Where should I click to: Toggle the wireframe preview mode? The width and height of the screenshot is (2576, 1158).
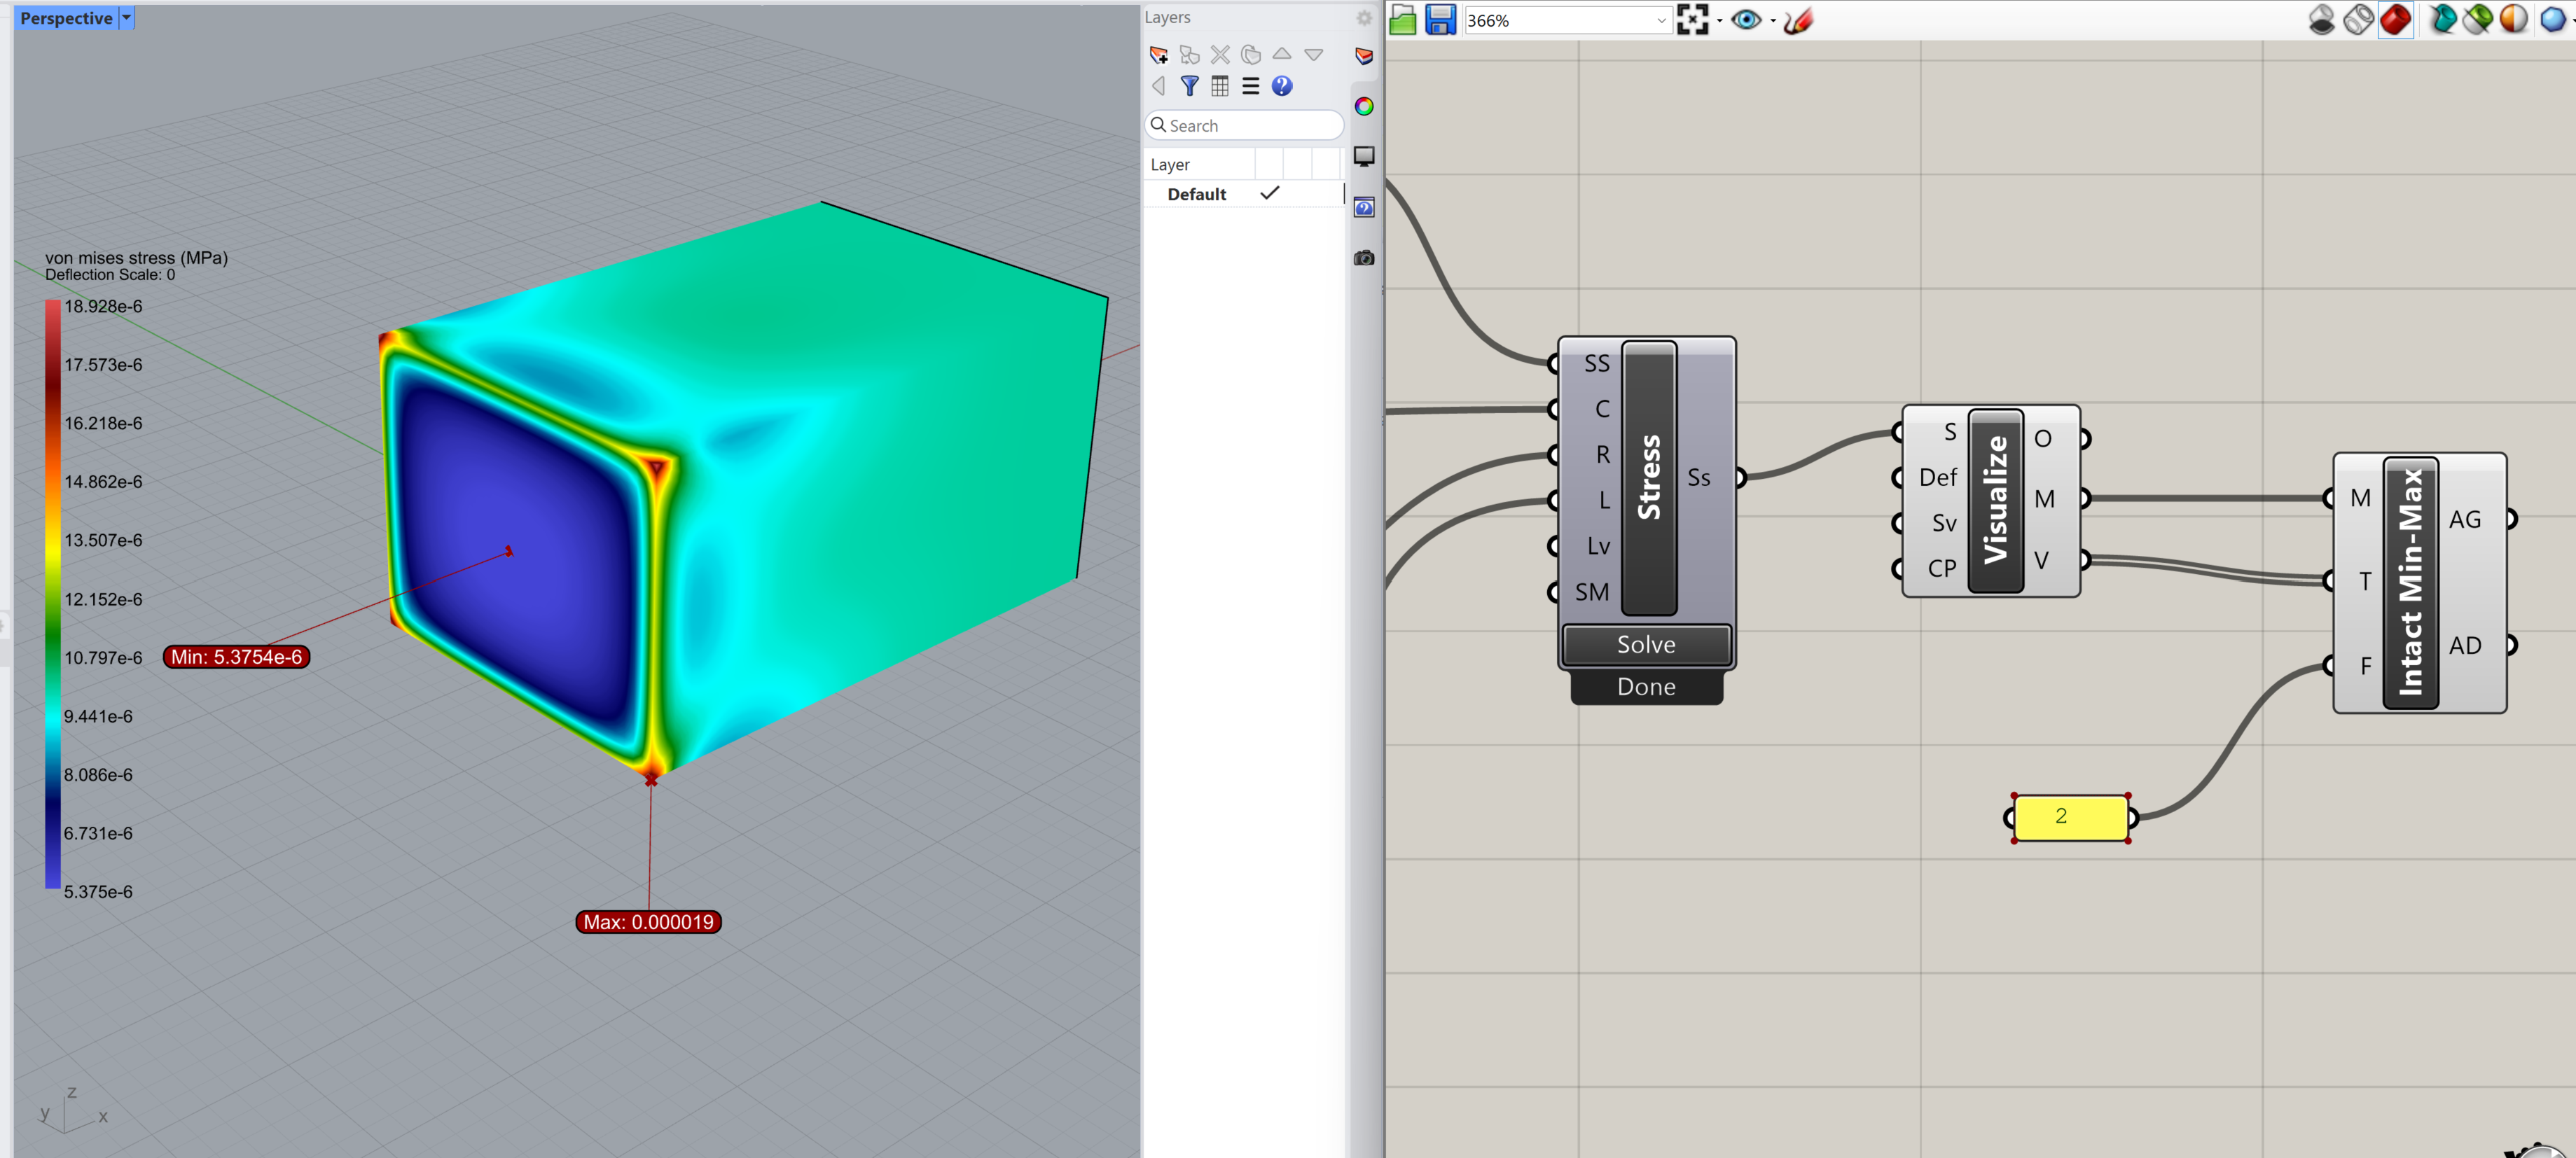2358,19
